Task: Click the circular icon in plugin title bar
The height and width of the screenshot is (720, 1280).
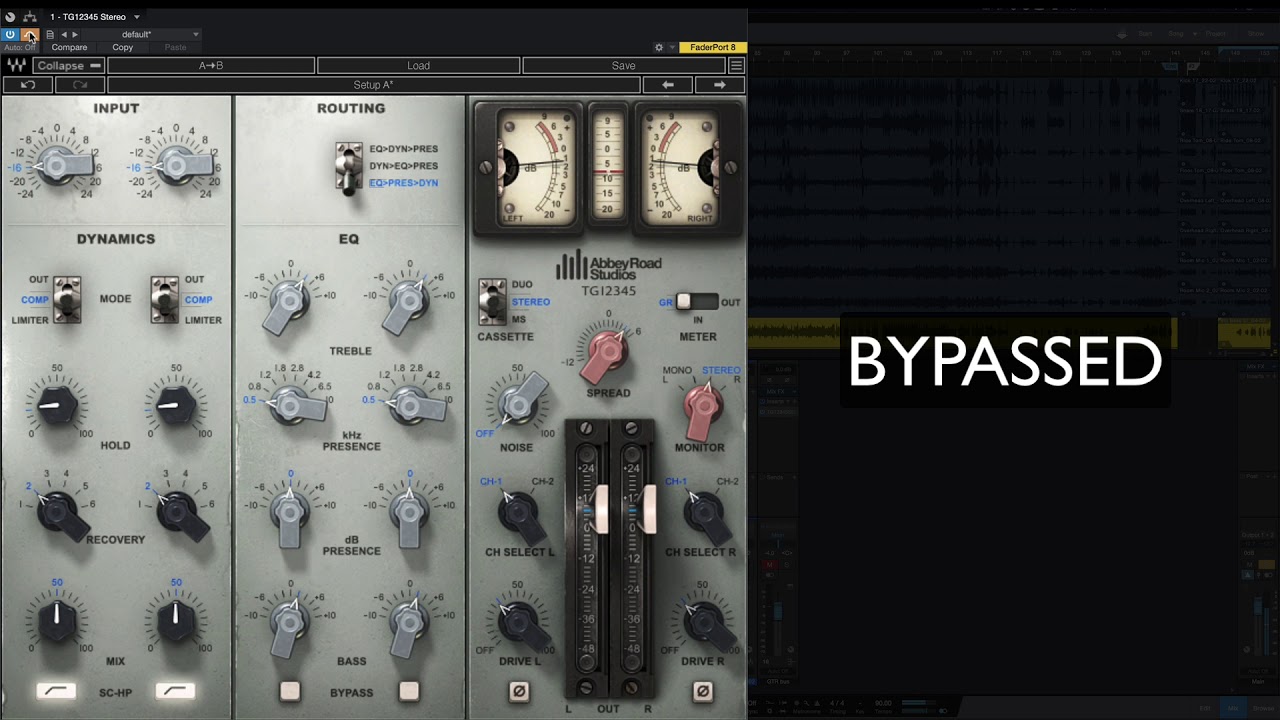Action: pos(10,17)
